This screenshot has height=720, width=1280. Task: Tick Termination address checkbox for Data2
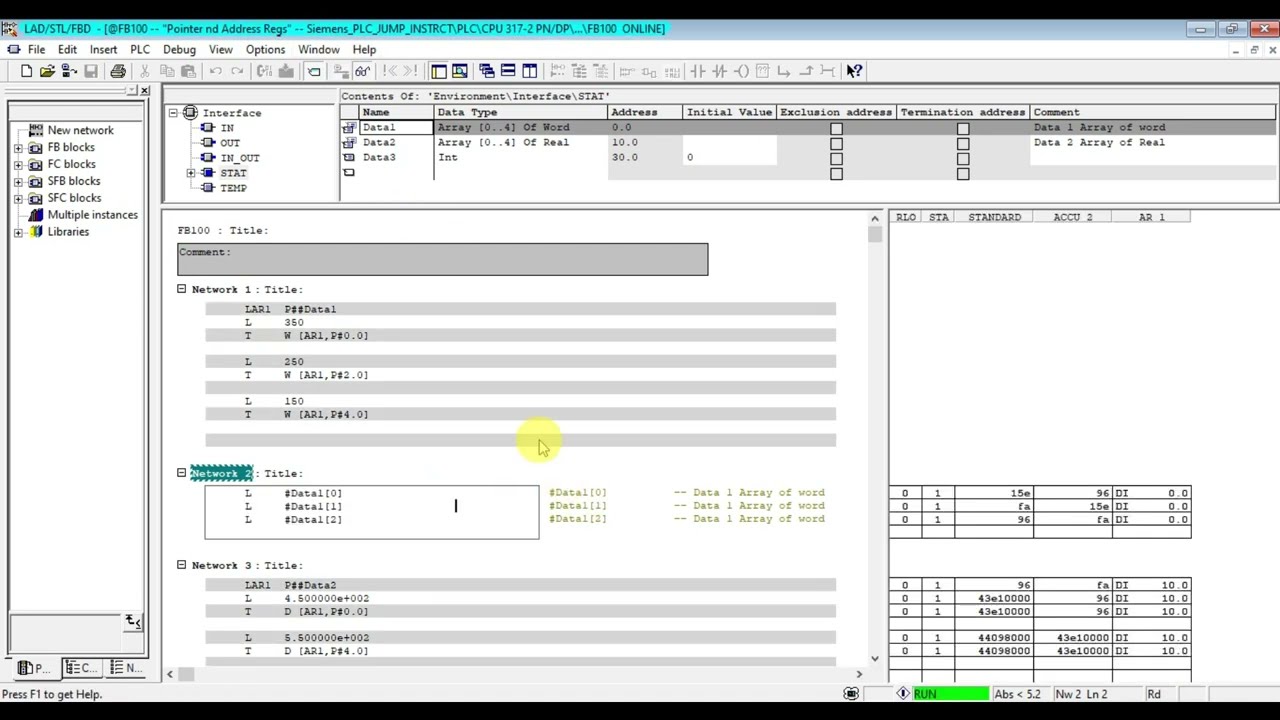[x=963, y=143]
